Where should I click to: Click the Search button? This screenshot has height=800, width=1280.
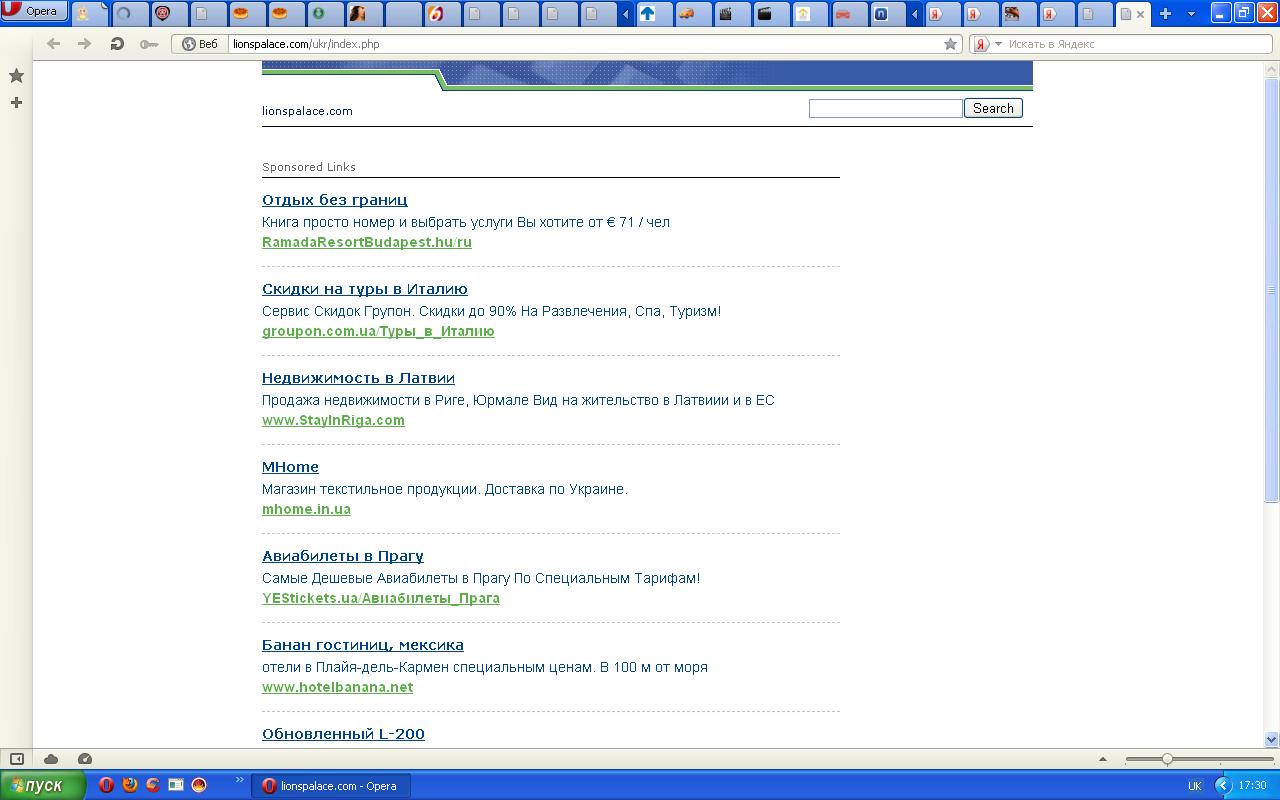tap(993, 108)
